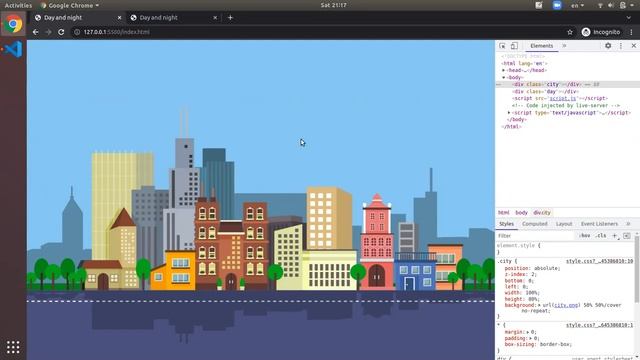The width and height of the screenshot is (640, 360).
Task: Toggle the :hov element state button
Action: [x=585, y=236]
